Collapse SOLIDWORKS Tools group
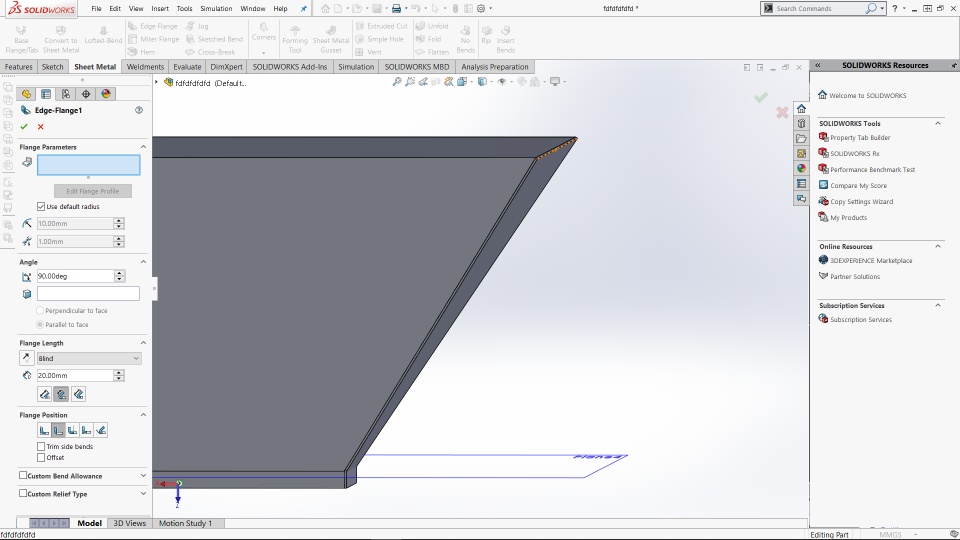960x540 pixels. (937, 124)
